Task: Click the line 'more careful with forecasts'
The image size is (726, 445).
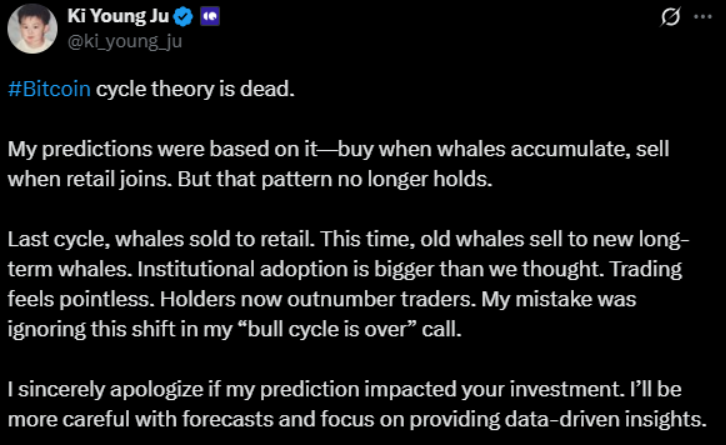Action: pos(357,419)
